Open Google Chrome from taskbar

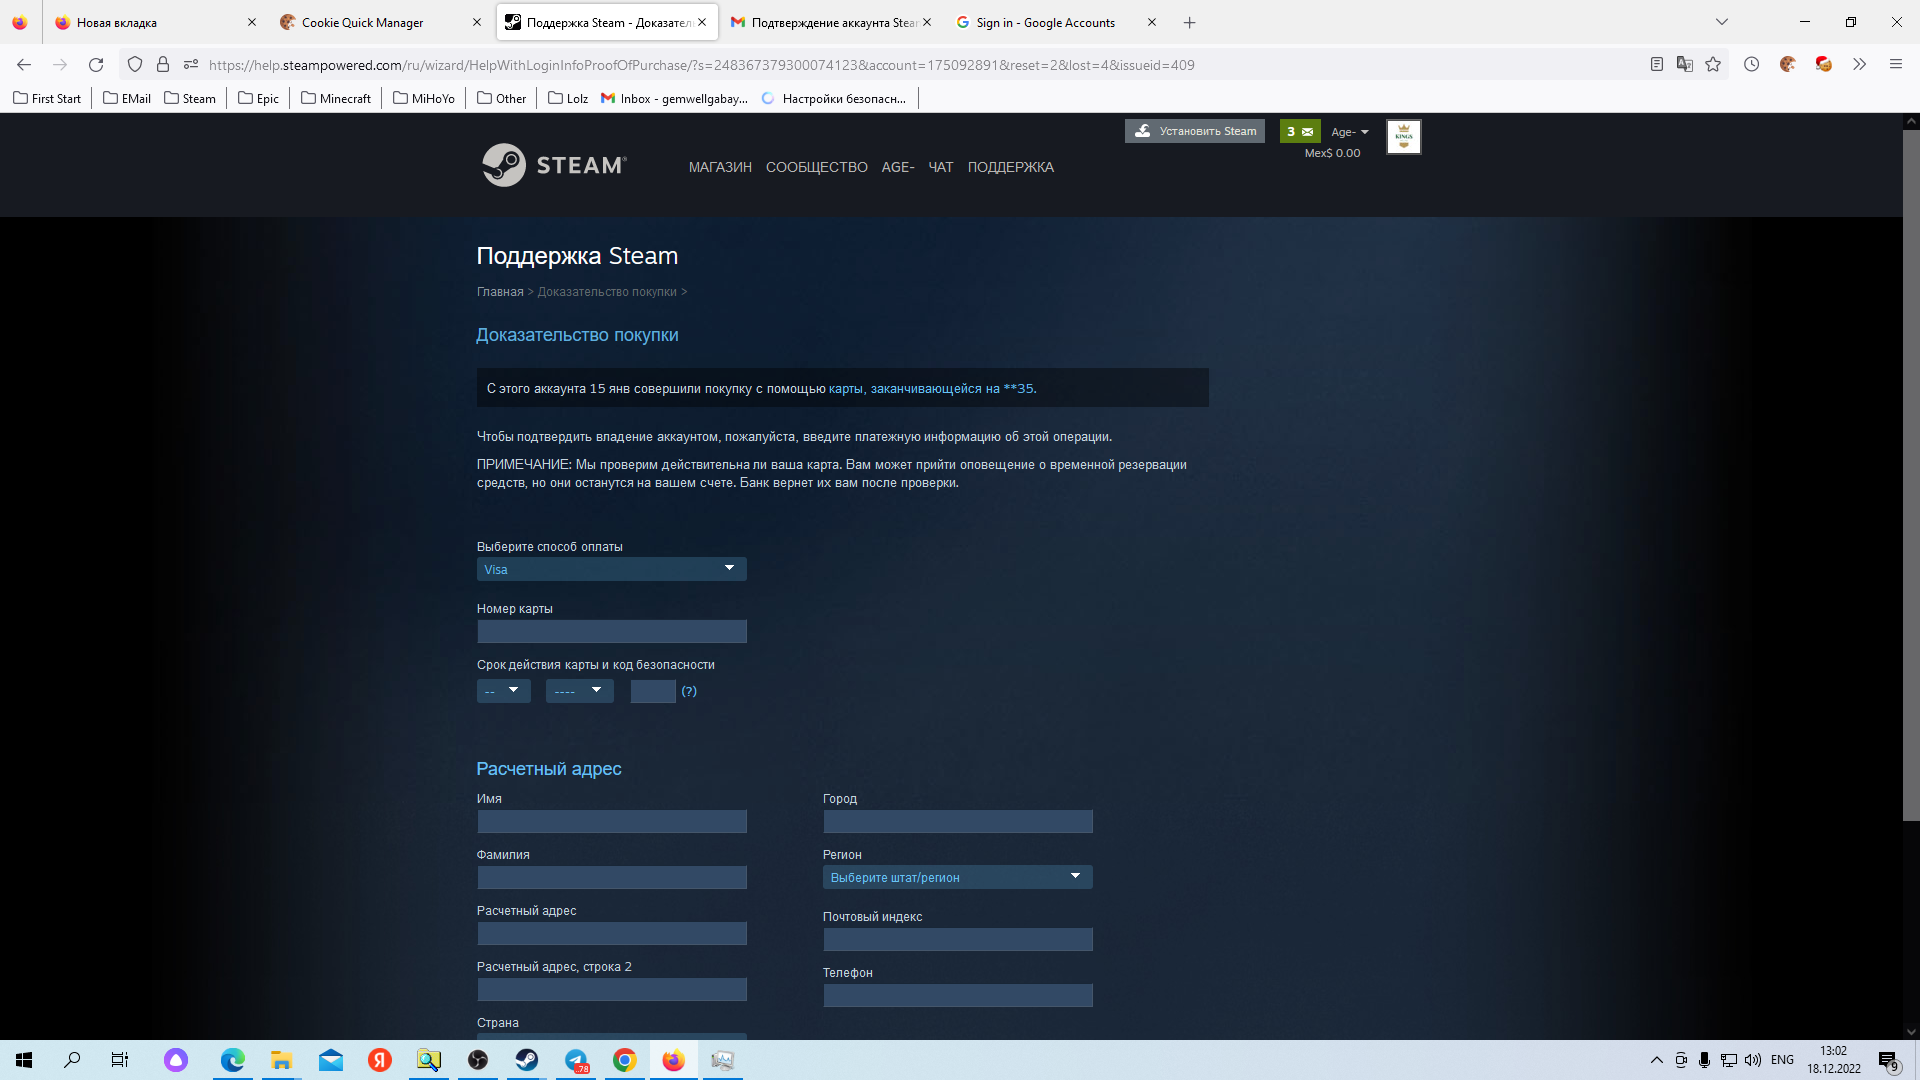coord(625,1060)
